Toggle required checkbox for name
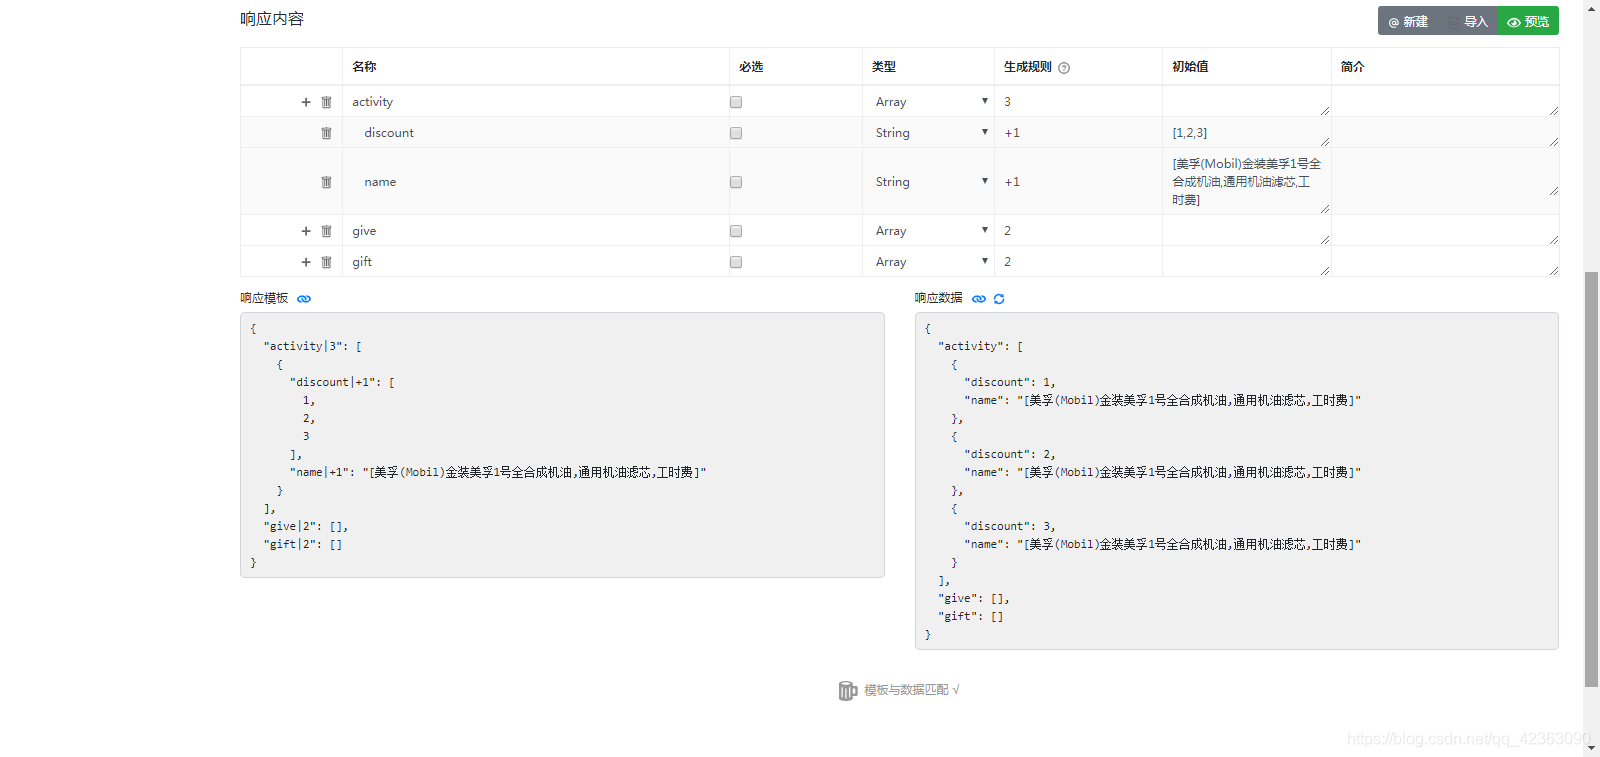This screenshot has height=757, width=1600. click(736, 182)
